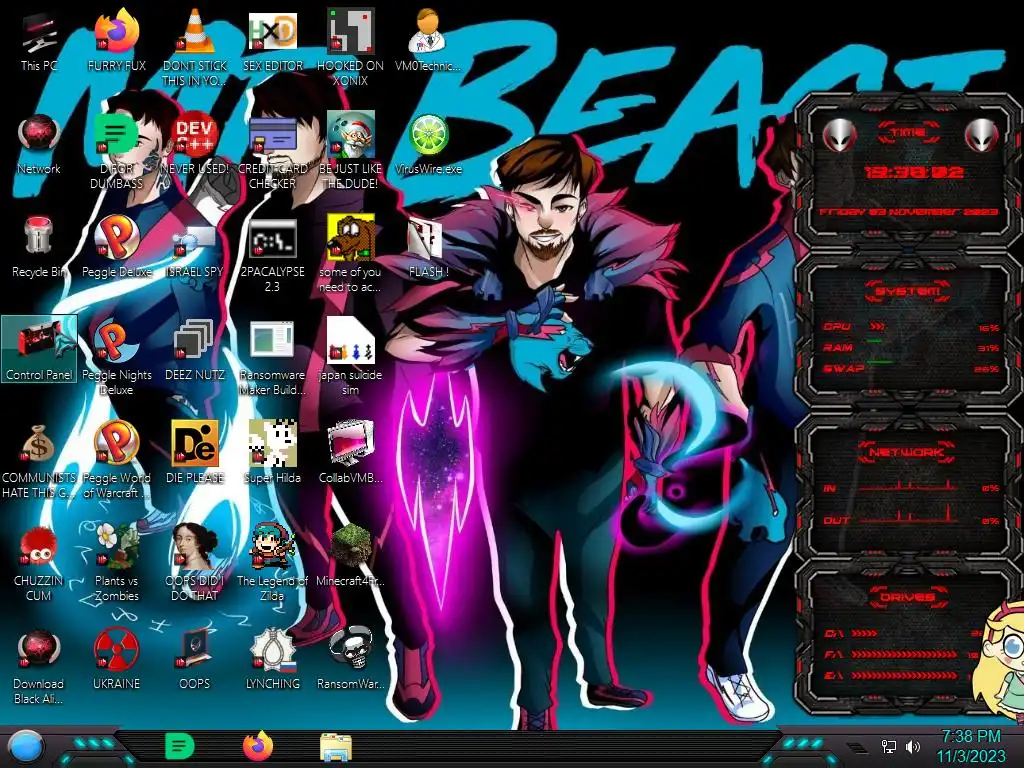Viewport: 1024px width, 768px height.
Task: Launch the VirusWire.exe lime icon
Action: pos(428,145)
